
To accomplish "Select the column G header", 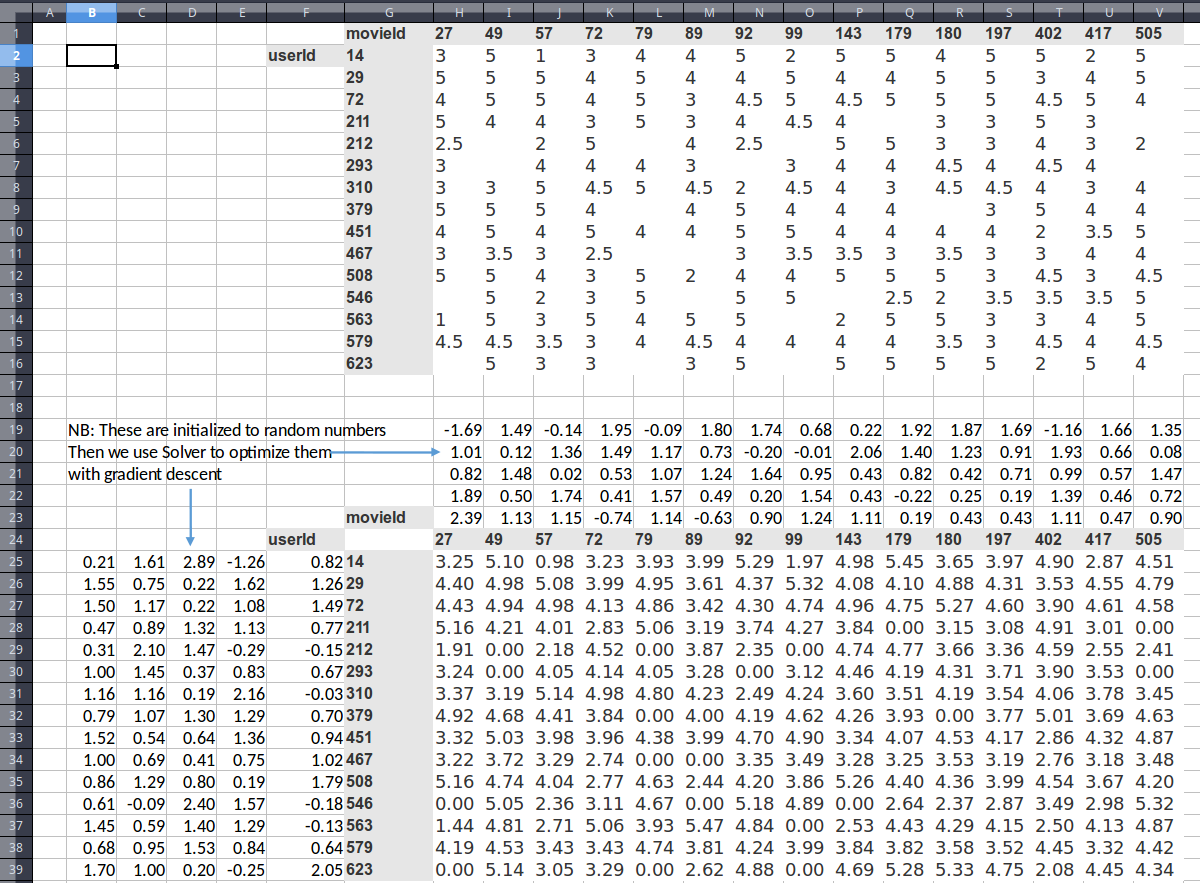I will [389, 12].
